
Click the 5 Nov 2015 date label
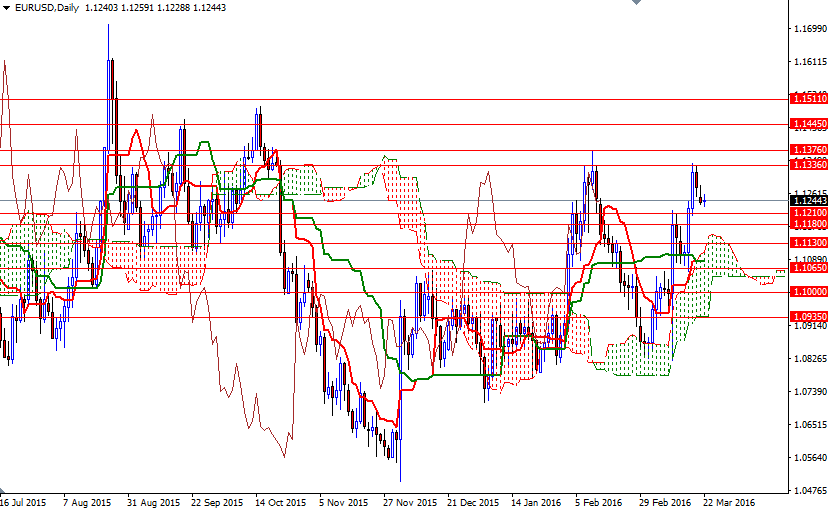point(343,503)
